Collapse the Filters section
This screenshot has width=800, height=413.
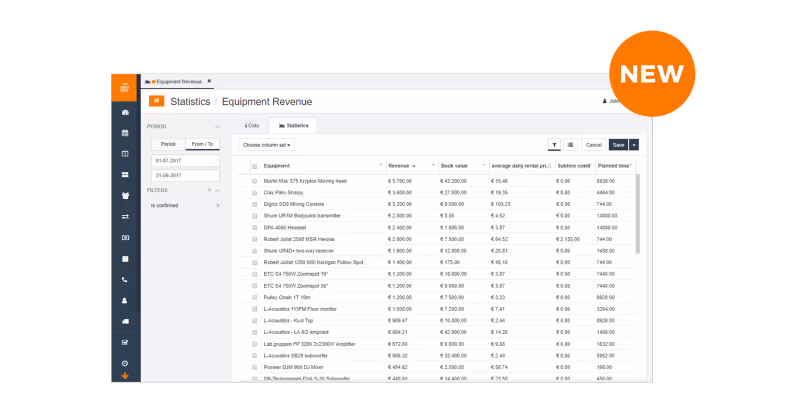[x=217, y=190]
